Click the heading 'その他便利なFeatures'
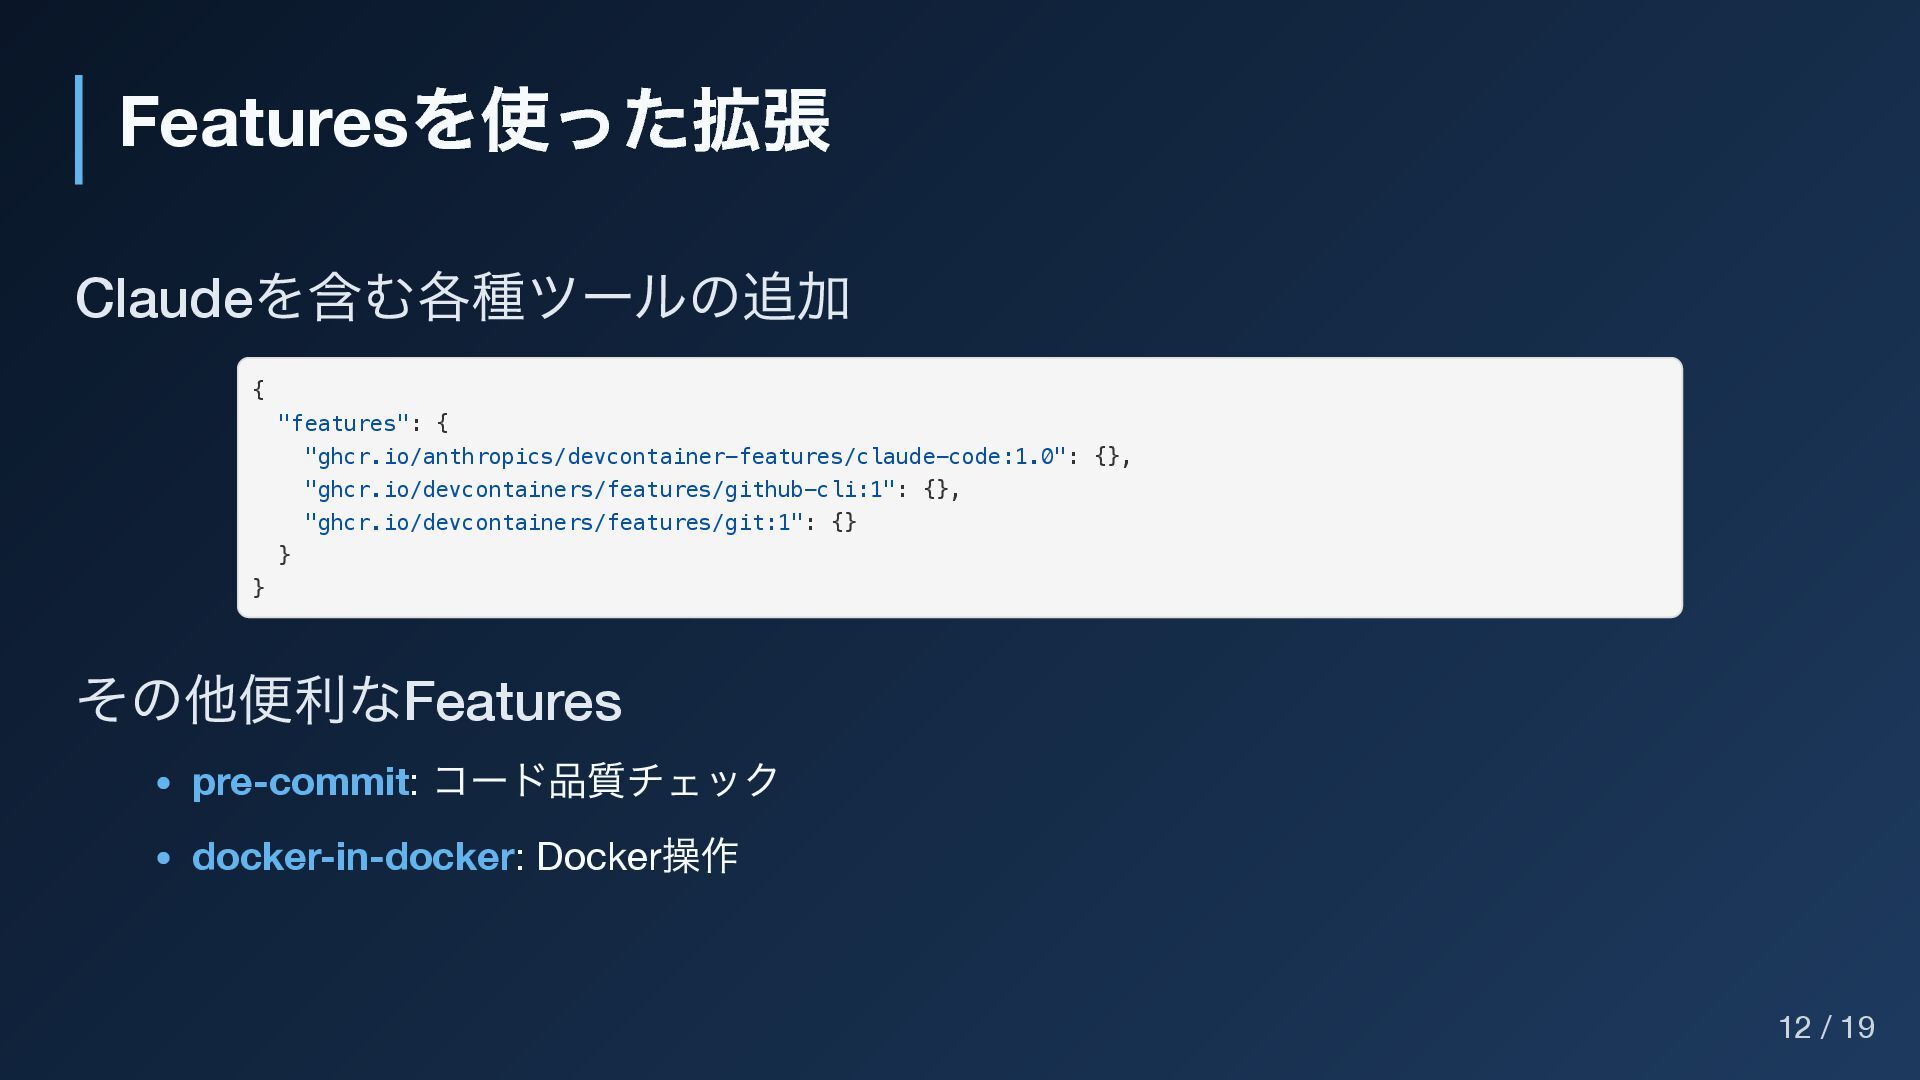The width and height of the screenshot is (1920, 1080). [349, 700]
